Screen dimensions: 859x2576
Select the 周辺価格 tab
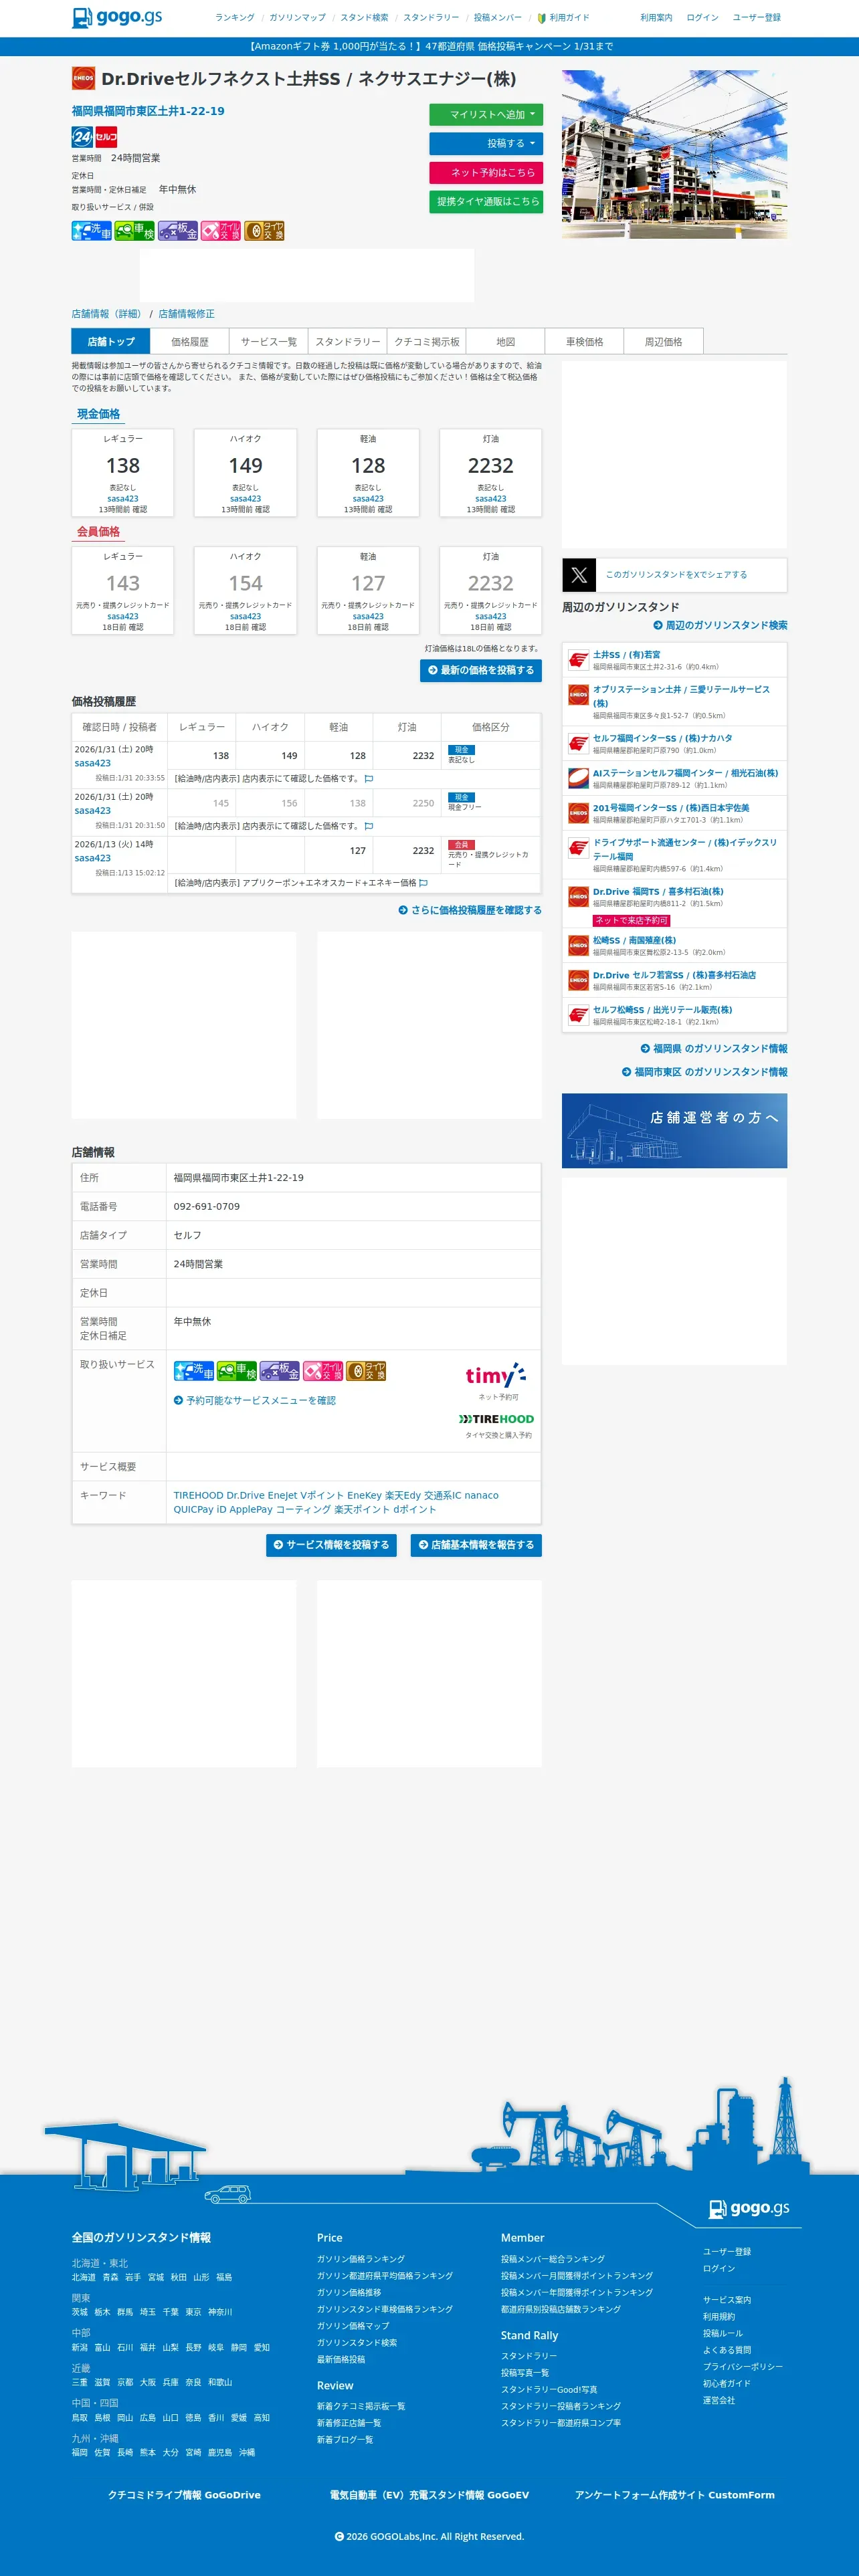tap(663, 341)
